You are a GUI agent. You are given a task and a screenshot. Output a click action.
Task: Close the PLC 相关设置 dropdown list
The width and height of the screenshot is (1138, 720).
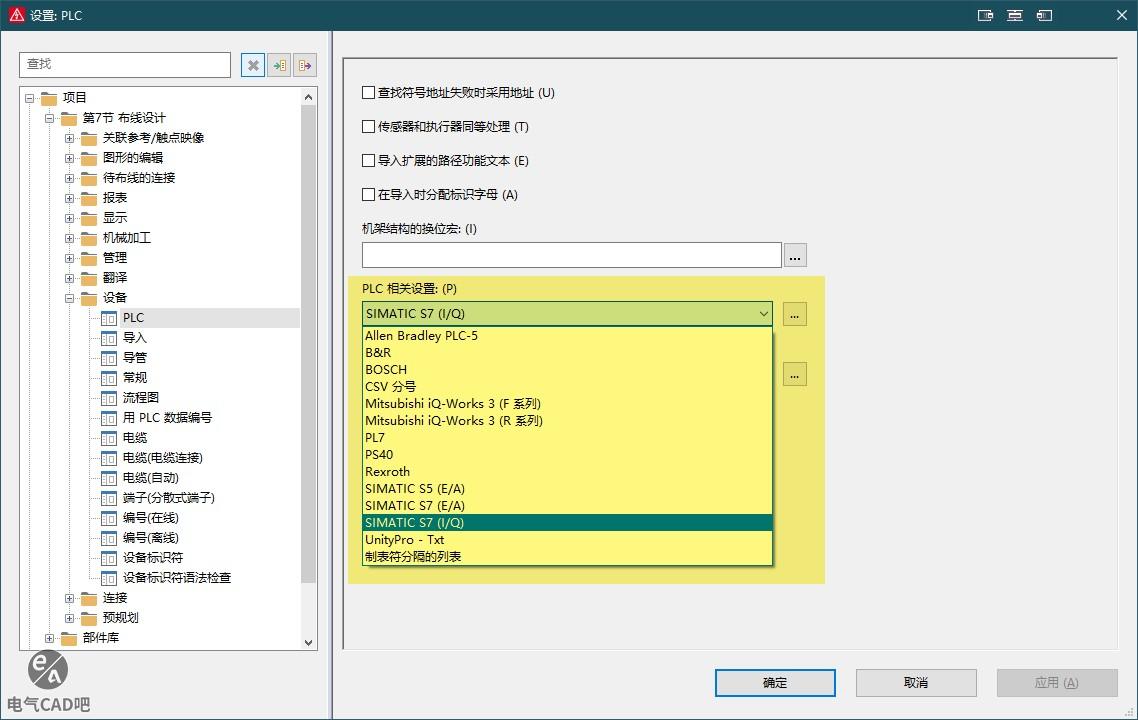[764, 314]
